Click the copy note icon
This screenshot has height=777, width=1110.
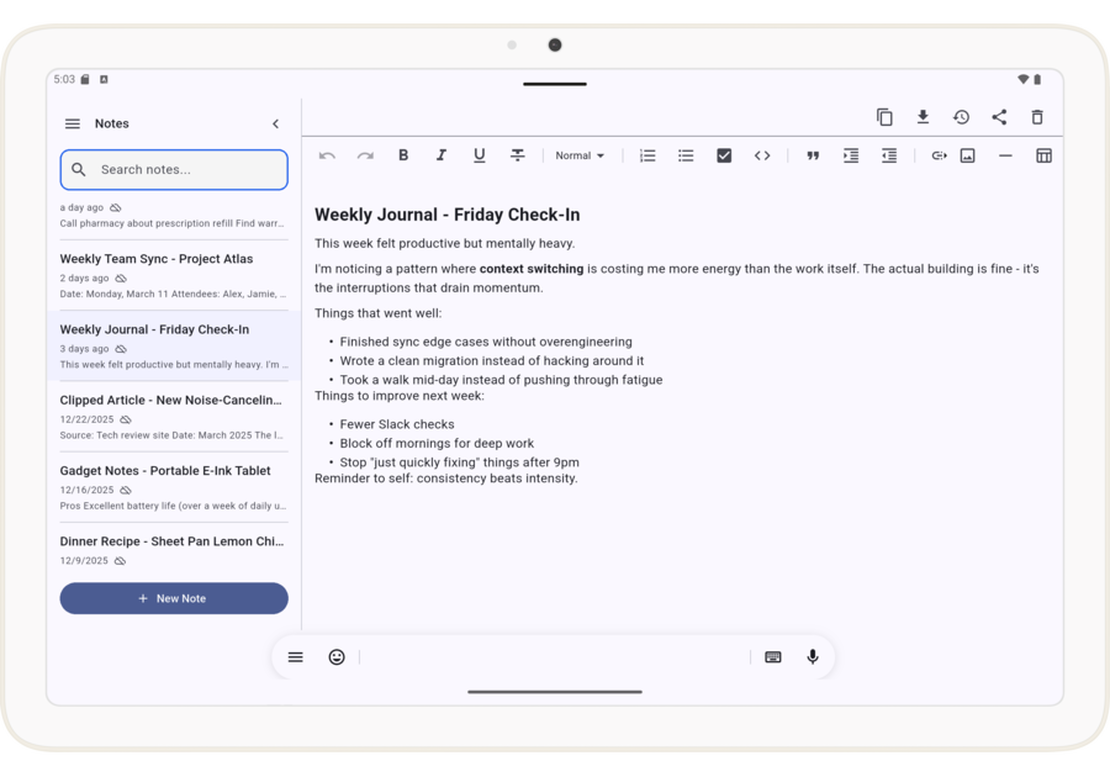tap(884, 117)
